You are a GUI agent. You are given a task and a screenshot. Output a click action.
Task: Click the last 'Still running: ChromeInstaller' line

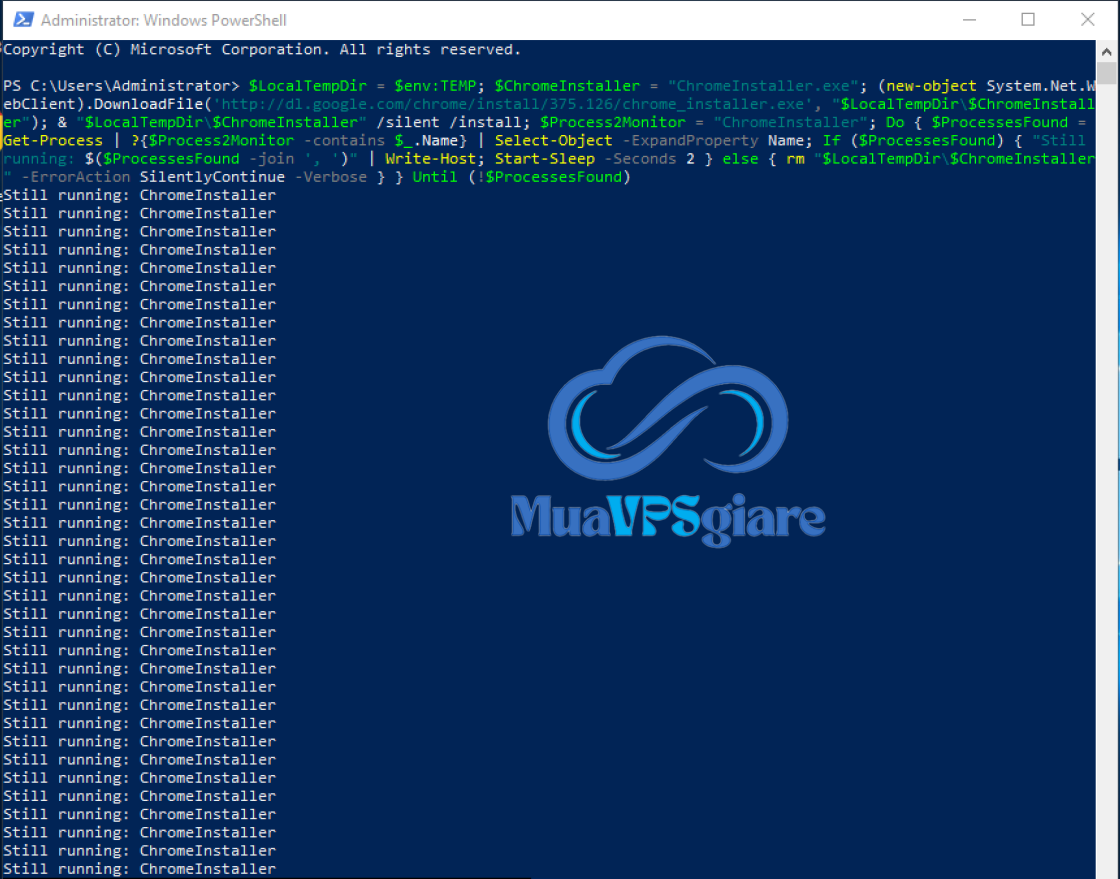pyautogui.click(x=139, y=869)
